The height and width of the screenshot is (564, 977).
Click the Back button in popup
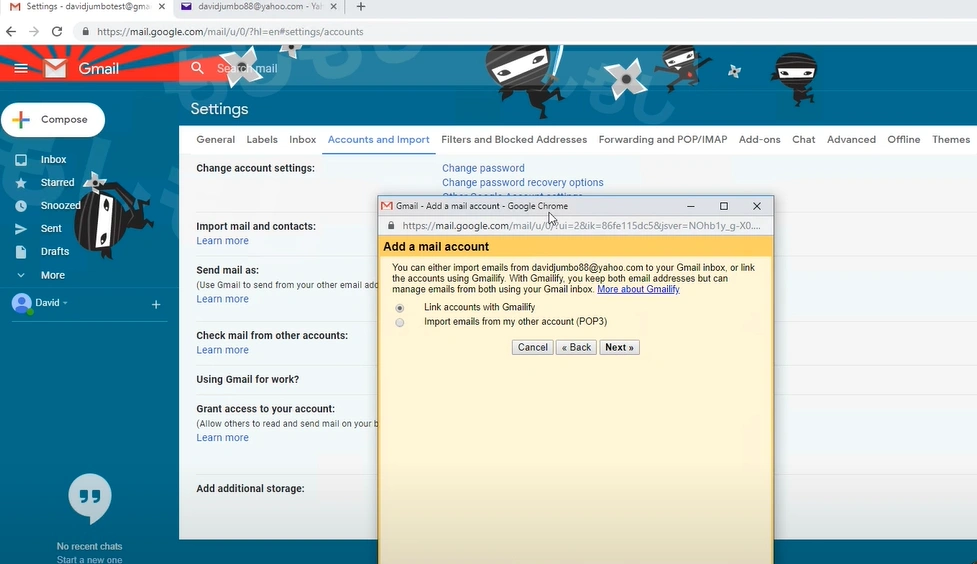coord(576,347)
